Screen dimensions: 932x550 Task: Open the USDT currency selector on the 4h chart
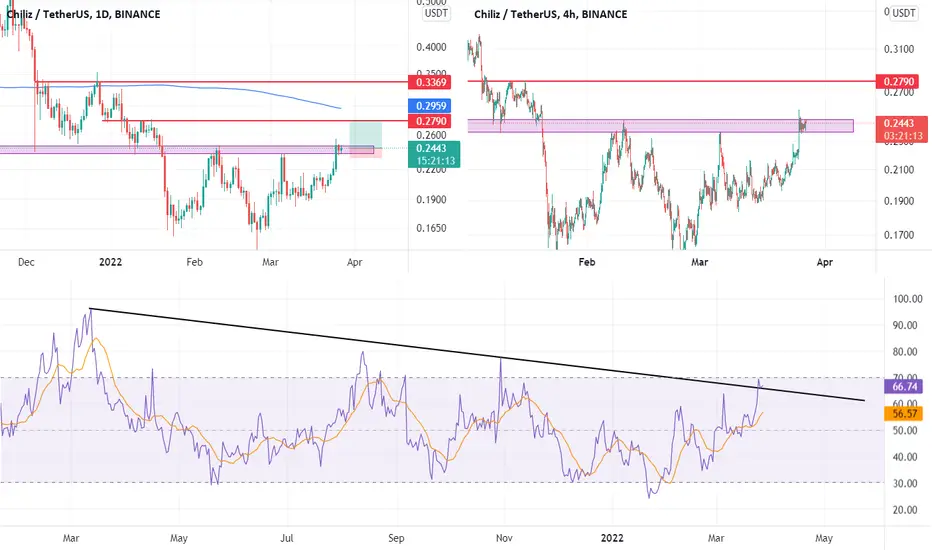click(x=903, y=14)
